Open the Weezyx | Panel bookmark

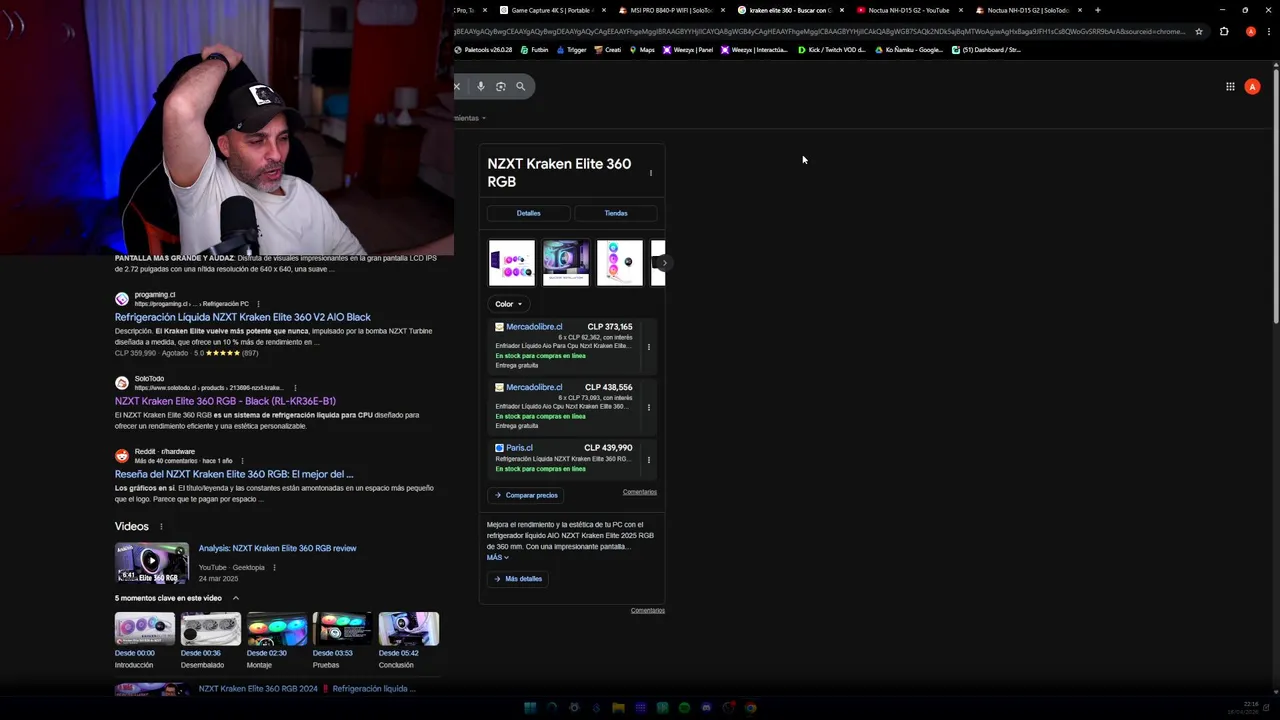point(689,49)
